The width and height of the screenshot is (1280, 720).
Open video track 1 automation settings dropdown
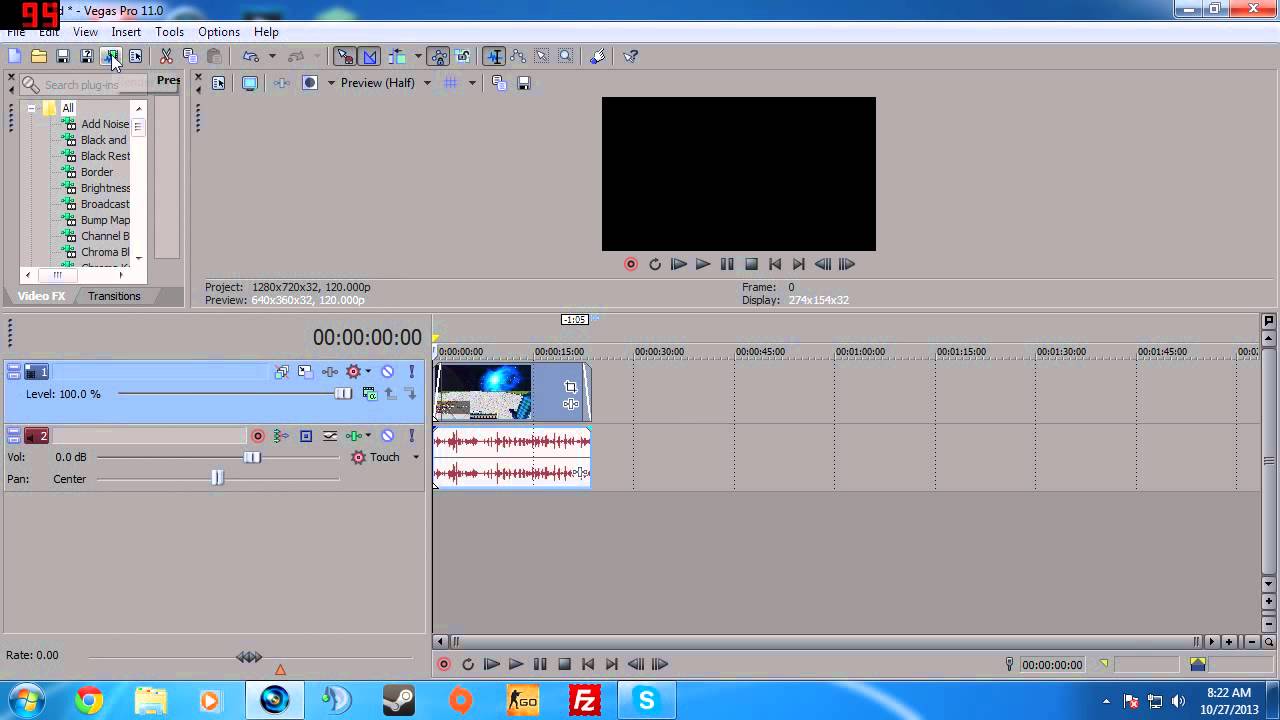click(x=368, y=372)
